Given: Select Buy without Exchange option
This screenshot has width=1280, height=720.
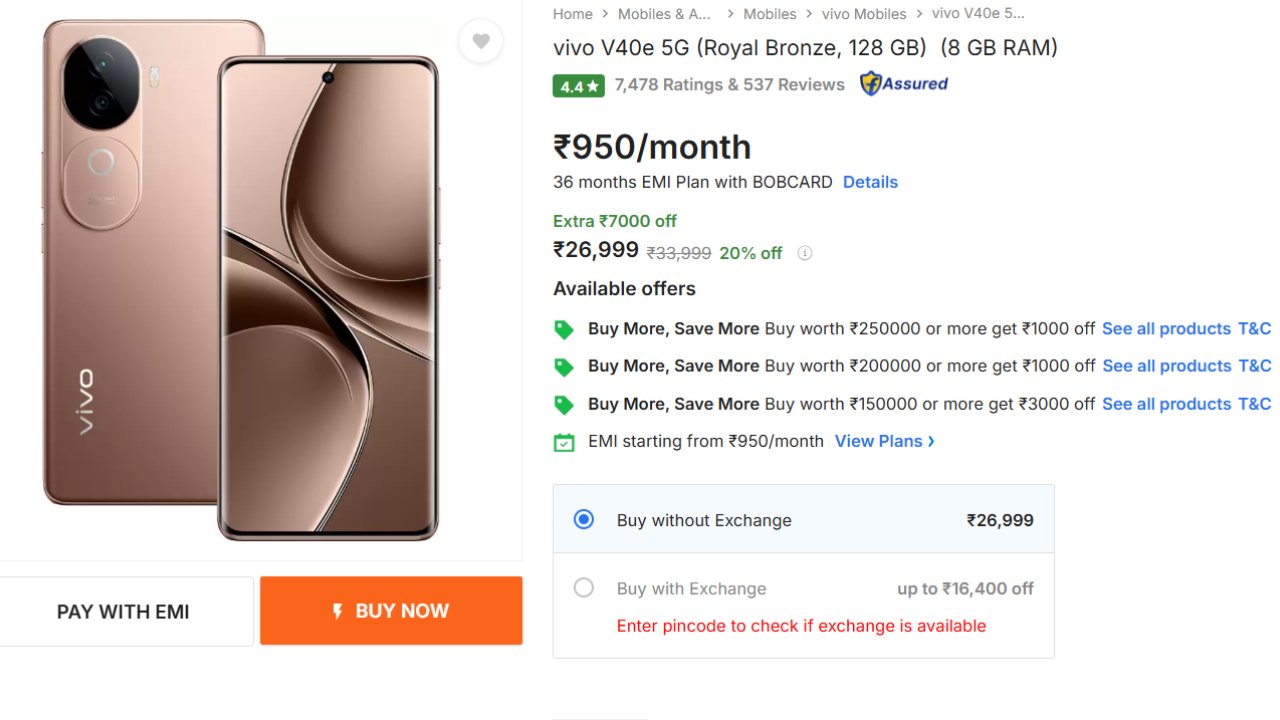Looking at the screenshot, I should (x=584, y=519).
